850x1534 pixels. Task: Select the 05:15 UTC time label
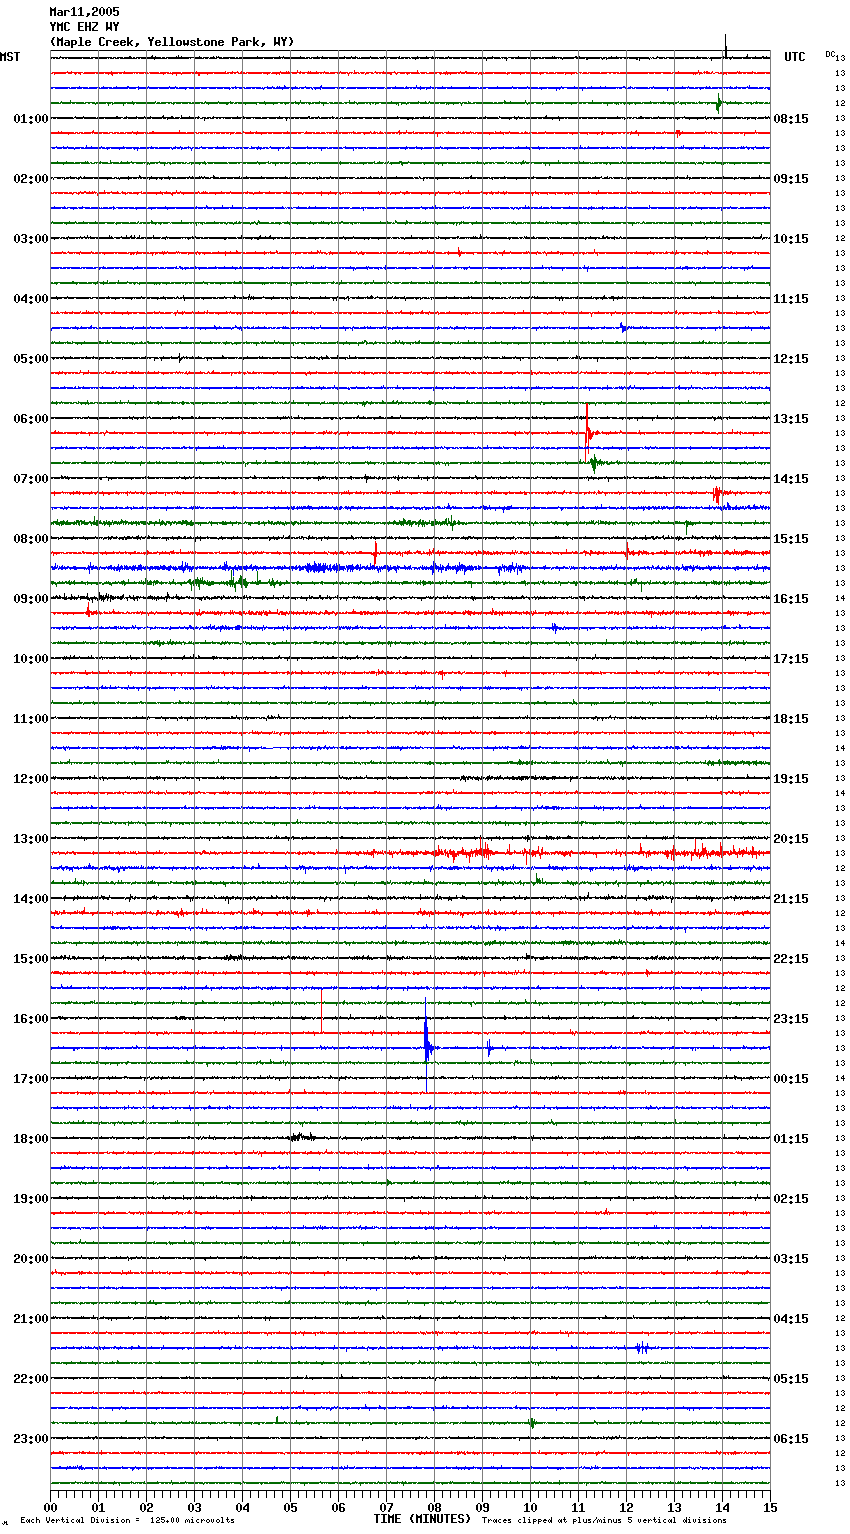coord(791,1379)
